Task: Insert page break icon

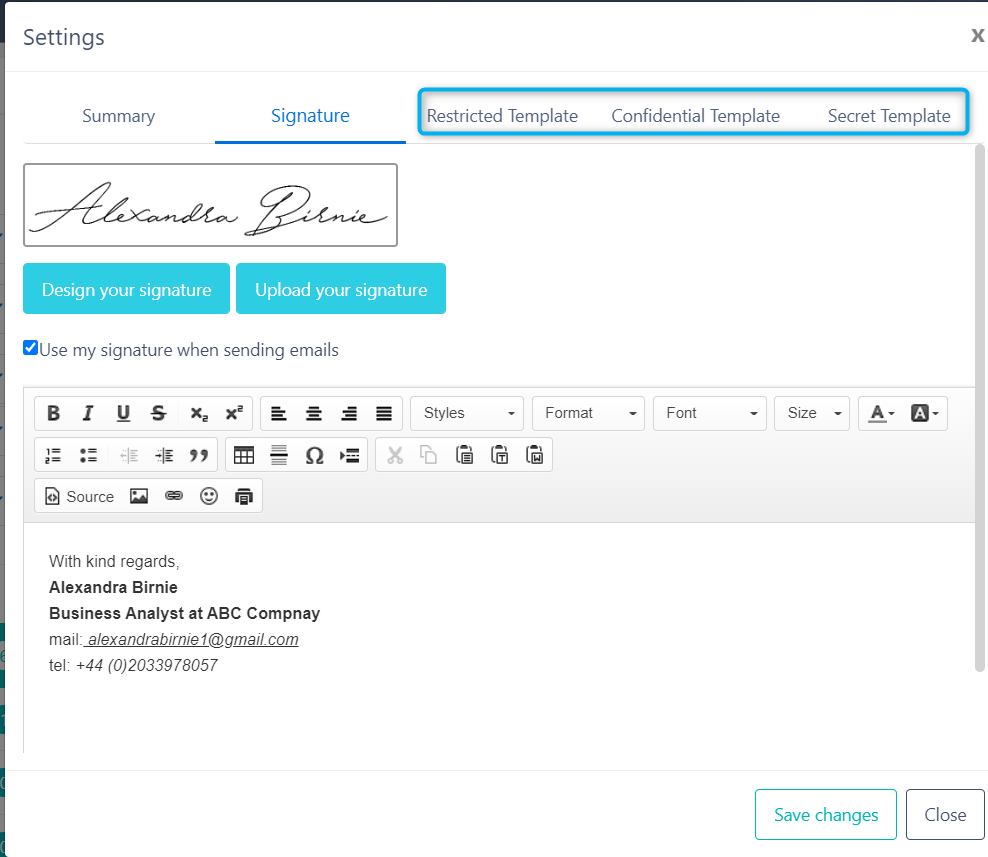Action: [350, 455]
